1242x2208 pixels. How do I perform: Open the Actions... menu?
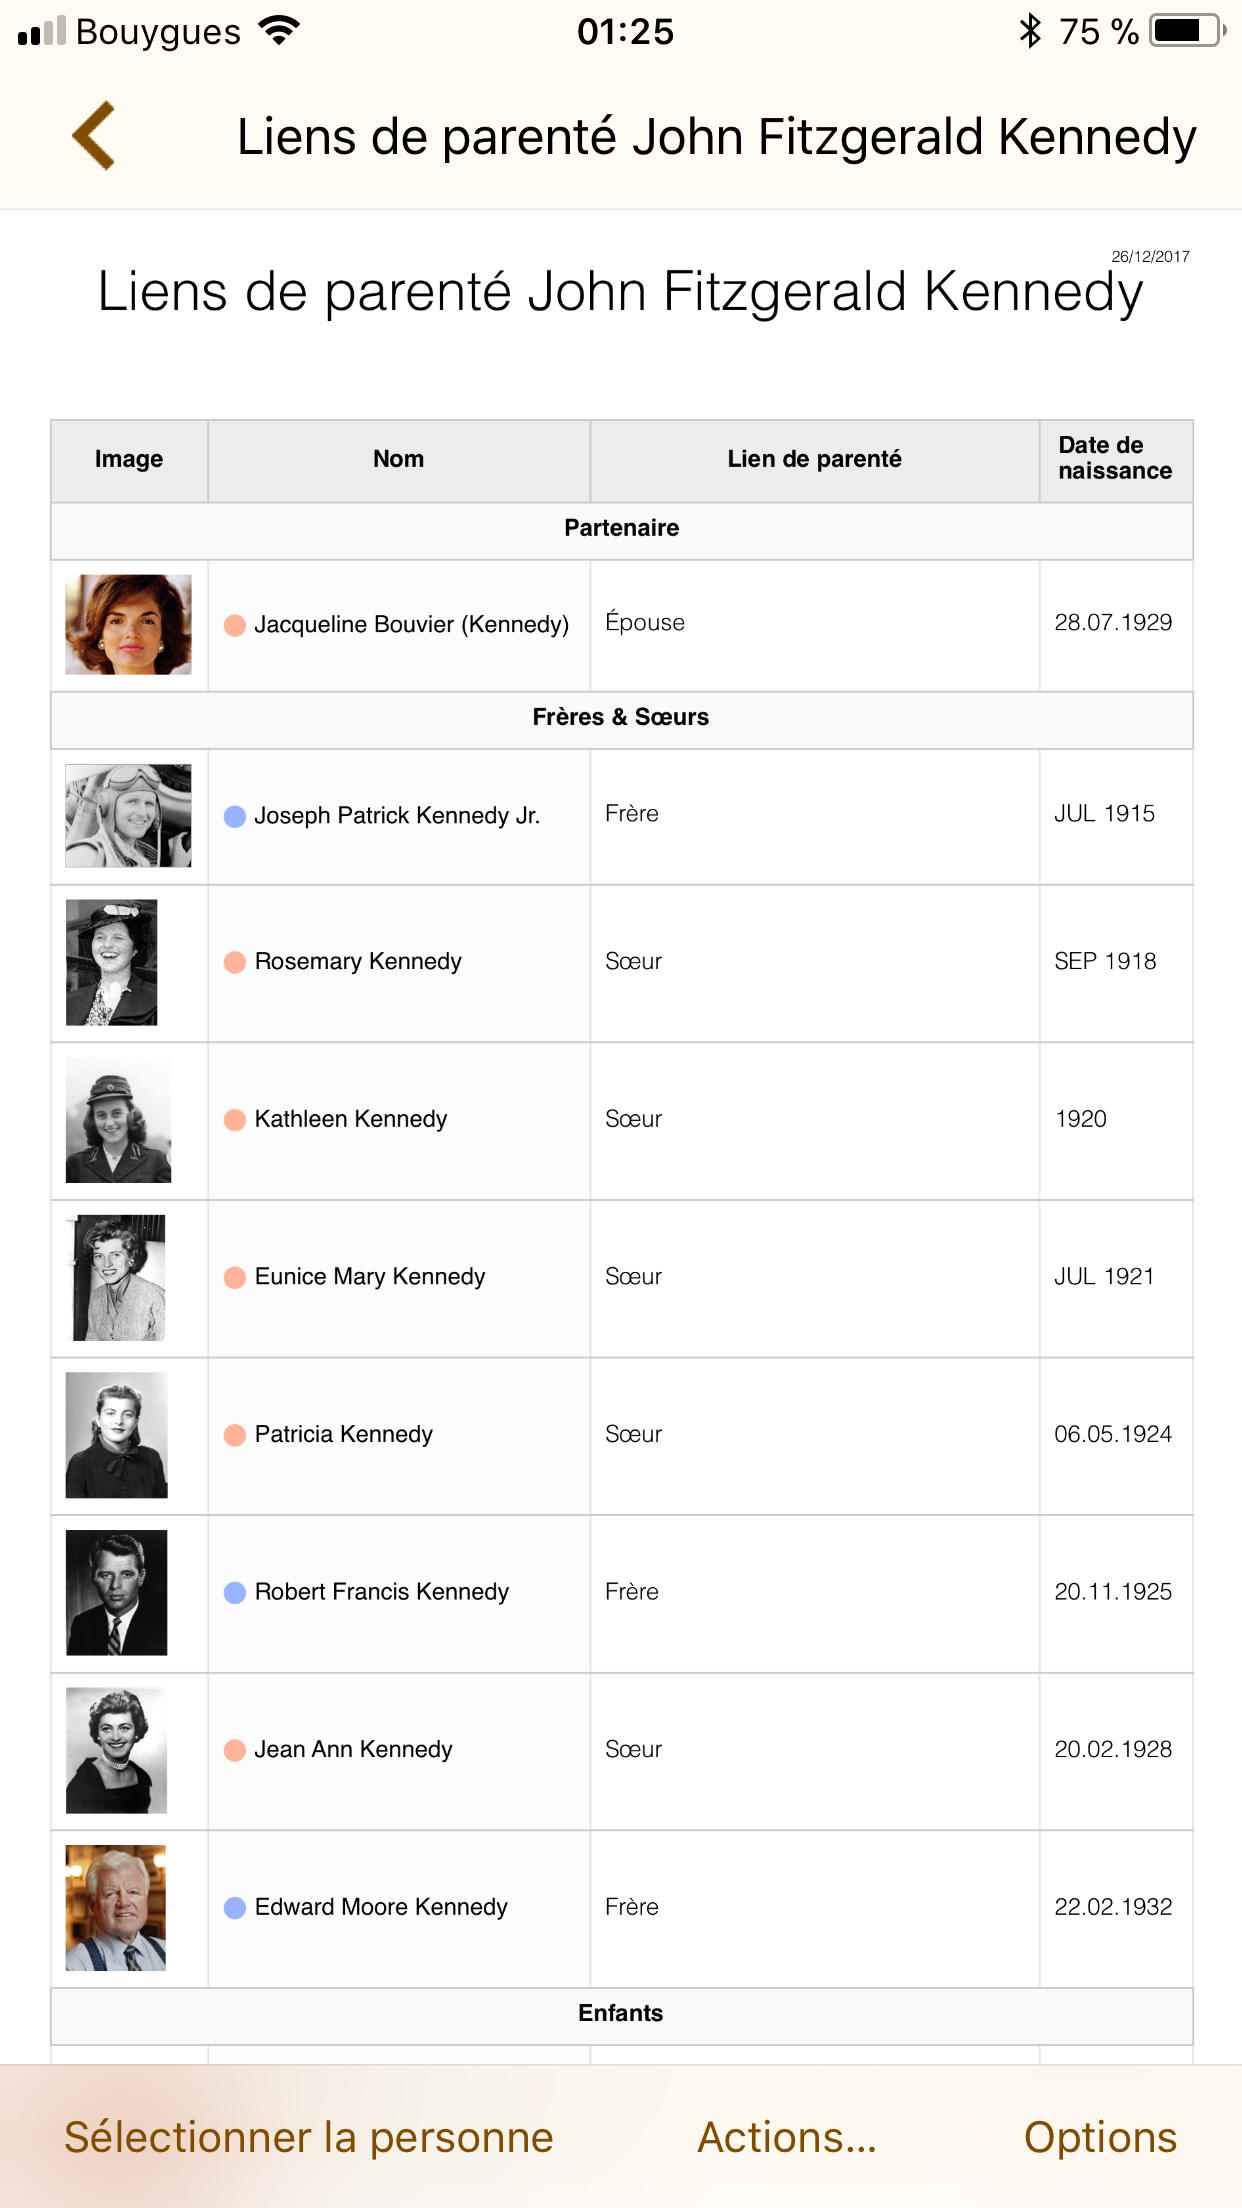point(787,2137)
